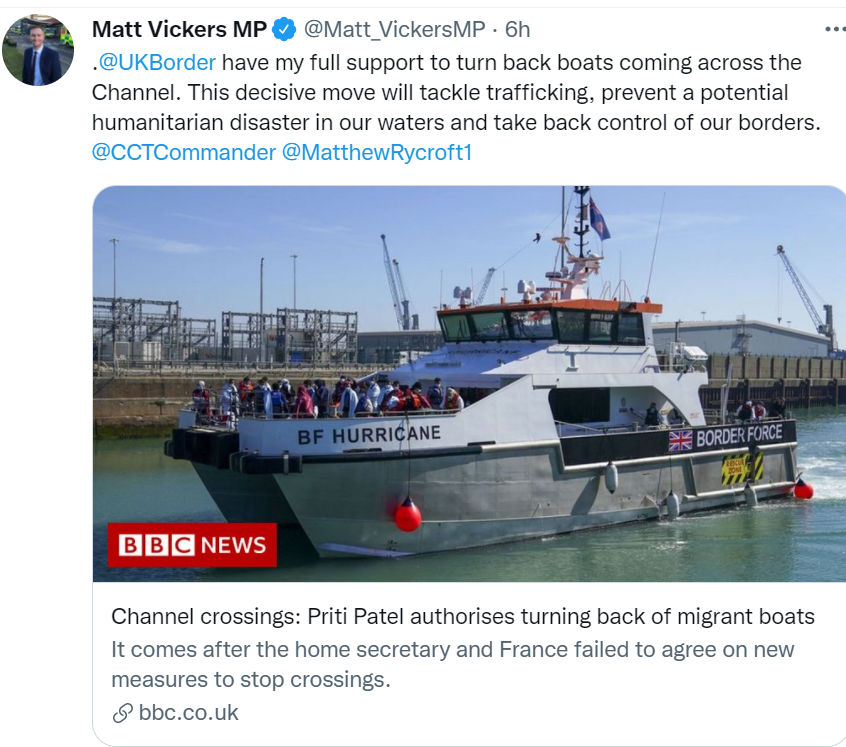This screenshot has width=846, height=747.
Task: Open Matt Vickers MP profile avatar
Action: pos(38,50)
